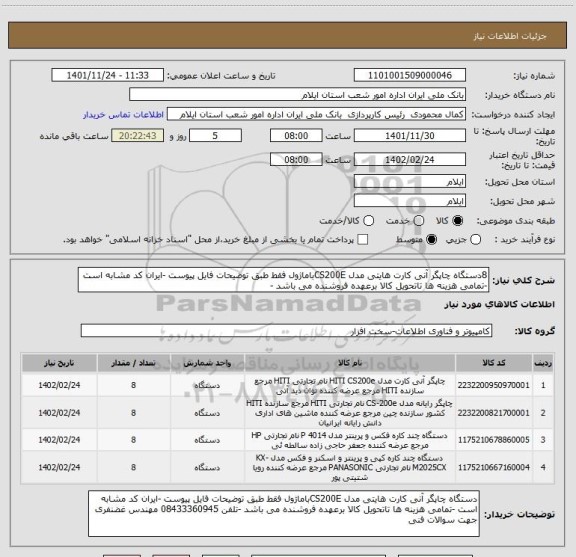Click the کد کالا column header

point(494,363)
